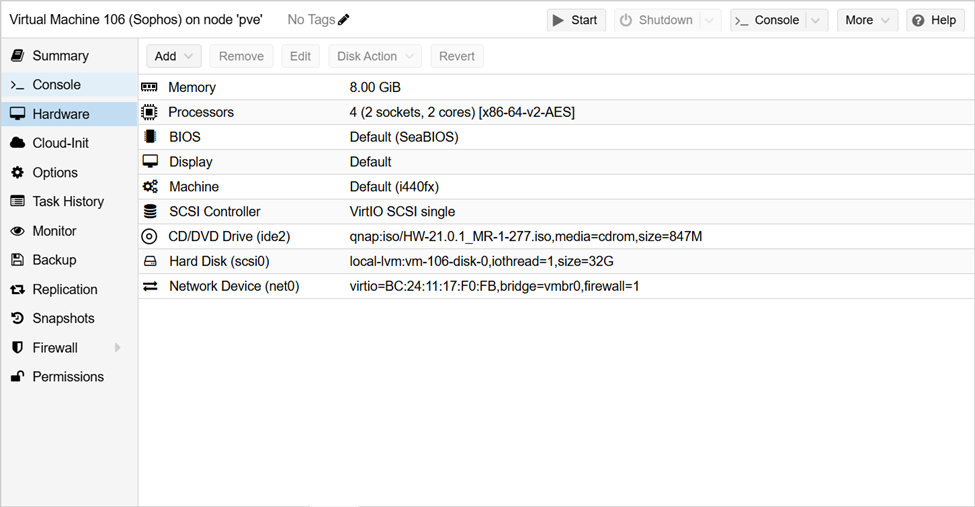Expand the Firewall submenu arrow
975x507 pixels.
(x=118, y=348)
